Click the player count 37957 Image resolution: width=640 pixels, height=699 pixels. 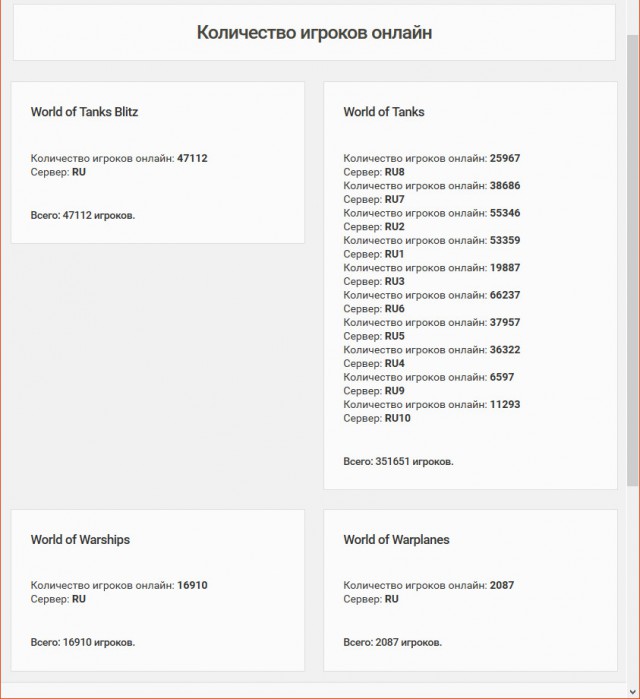pos(505,322)
